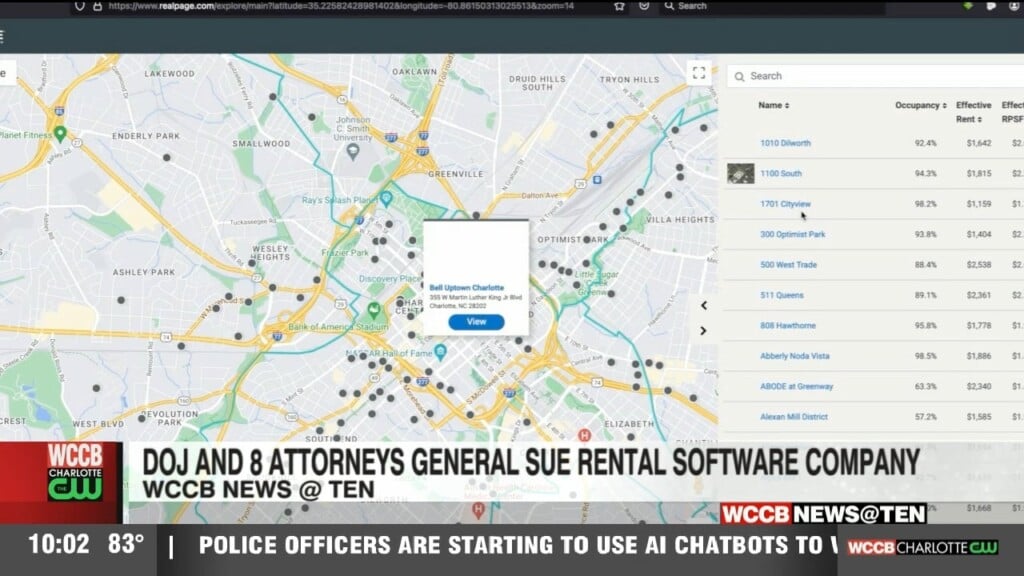Open the 500 West Trade property link

tap(788, 264)
